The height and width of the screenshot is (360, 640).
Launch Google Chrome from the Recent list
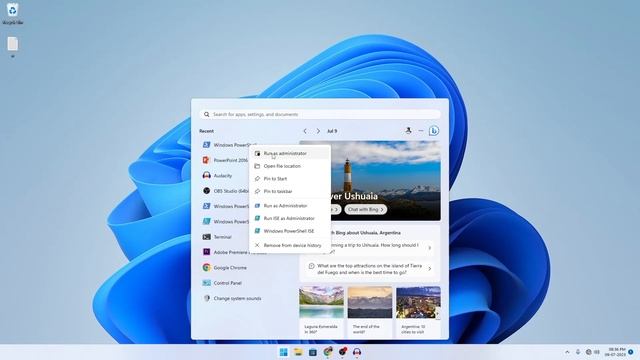click(x=224, y=268)
